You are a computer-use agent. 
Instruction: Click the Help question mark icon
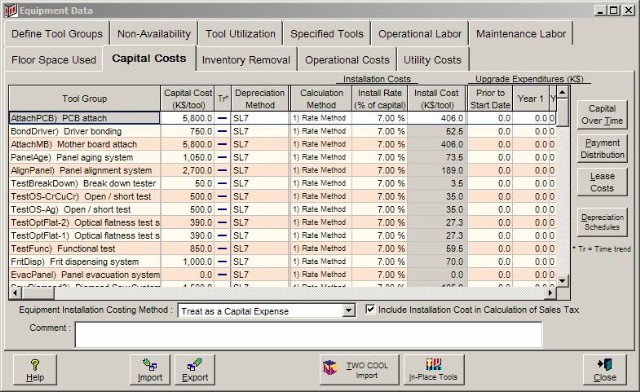pyautogui.click(x=35, y=365)
